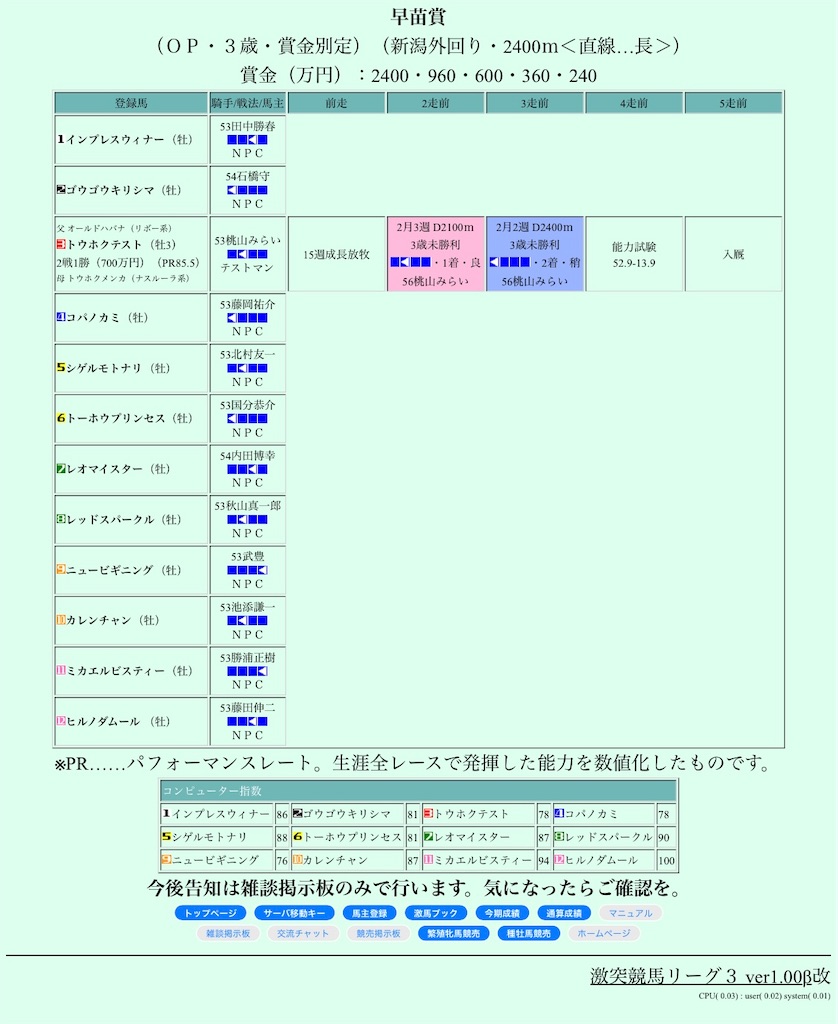Click the 2月3週 D2100m race result
This screenshot has height=1024, width=838.
(x=436, y=254)
